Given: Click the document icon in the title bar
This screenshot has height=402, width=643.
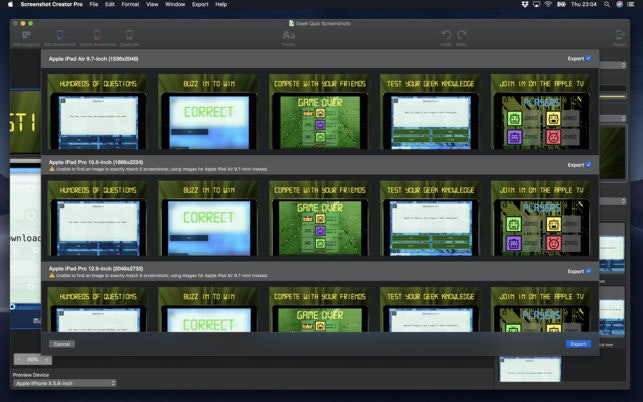Looking at the screenshot, I should coord(291,23).
